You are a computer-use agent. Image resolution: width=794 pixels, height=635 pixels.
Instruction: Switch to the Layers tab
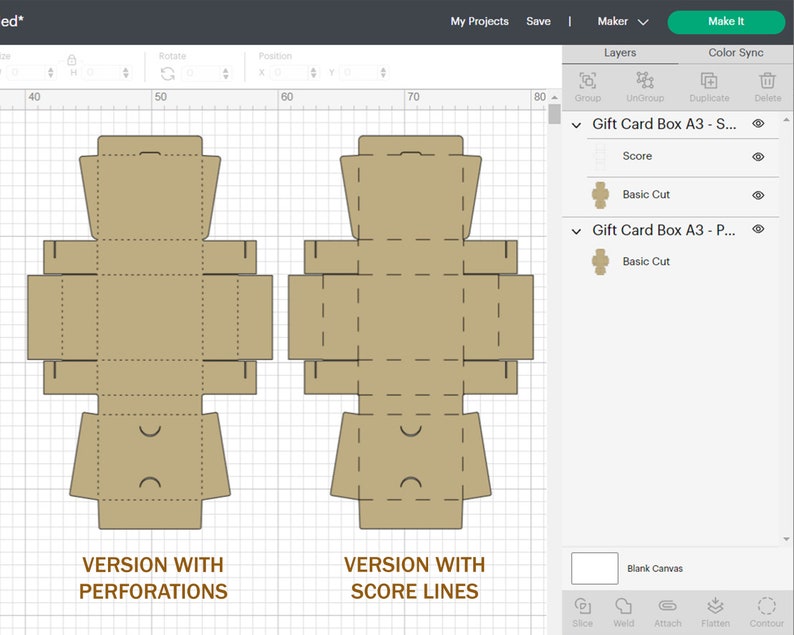pyautogui.click(x=620, y=53)
